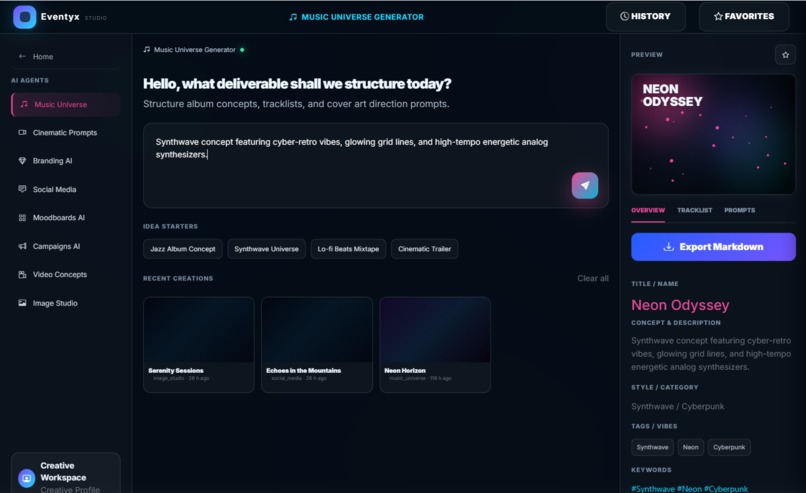The width and height of the screenshot is (806, 493).
Task: Click the Social Media chat icon
Action: [x=22, y=189]
